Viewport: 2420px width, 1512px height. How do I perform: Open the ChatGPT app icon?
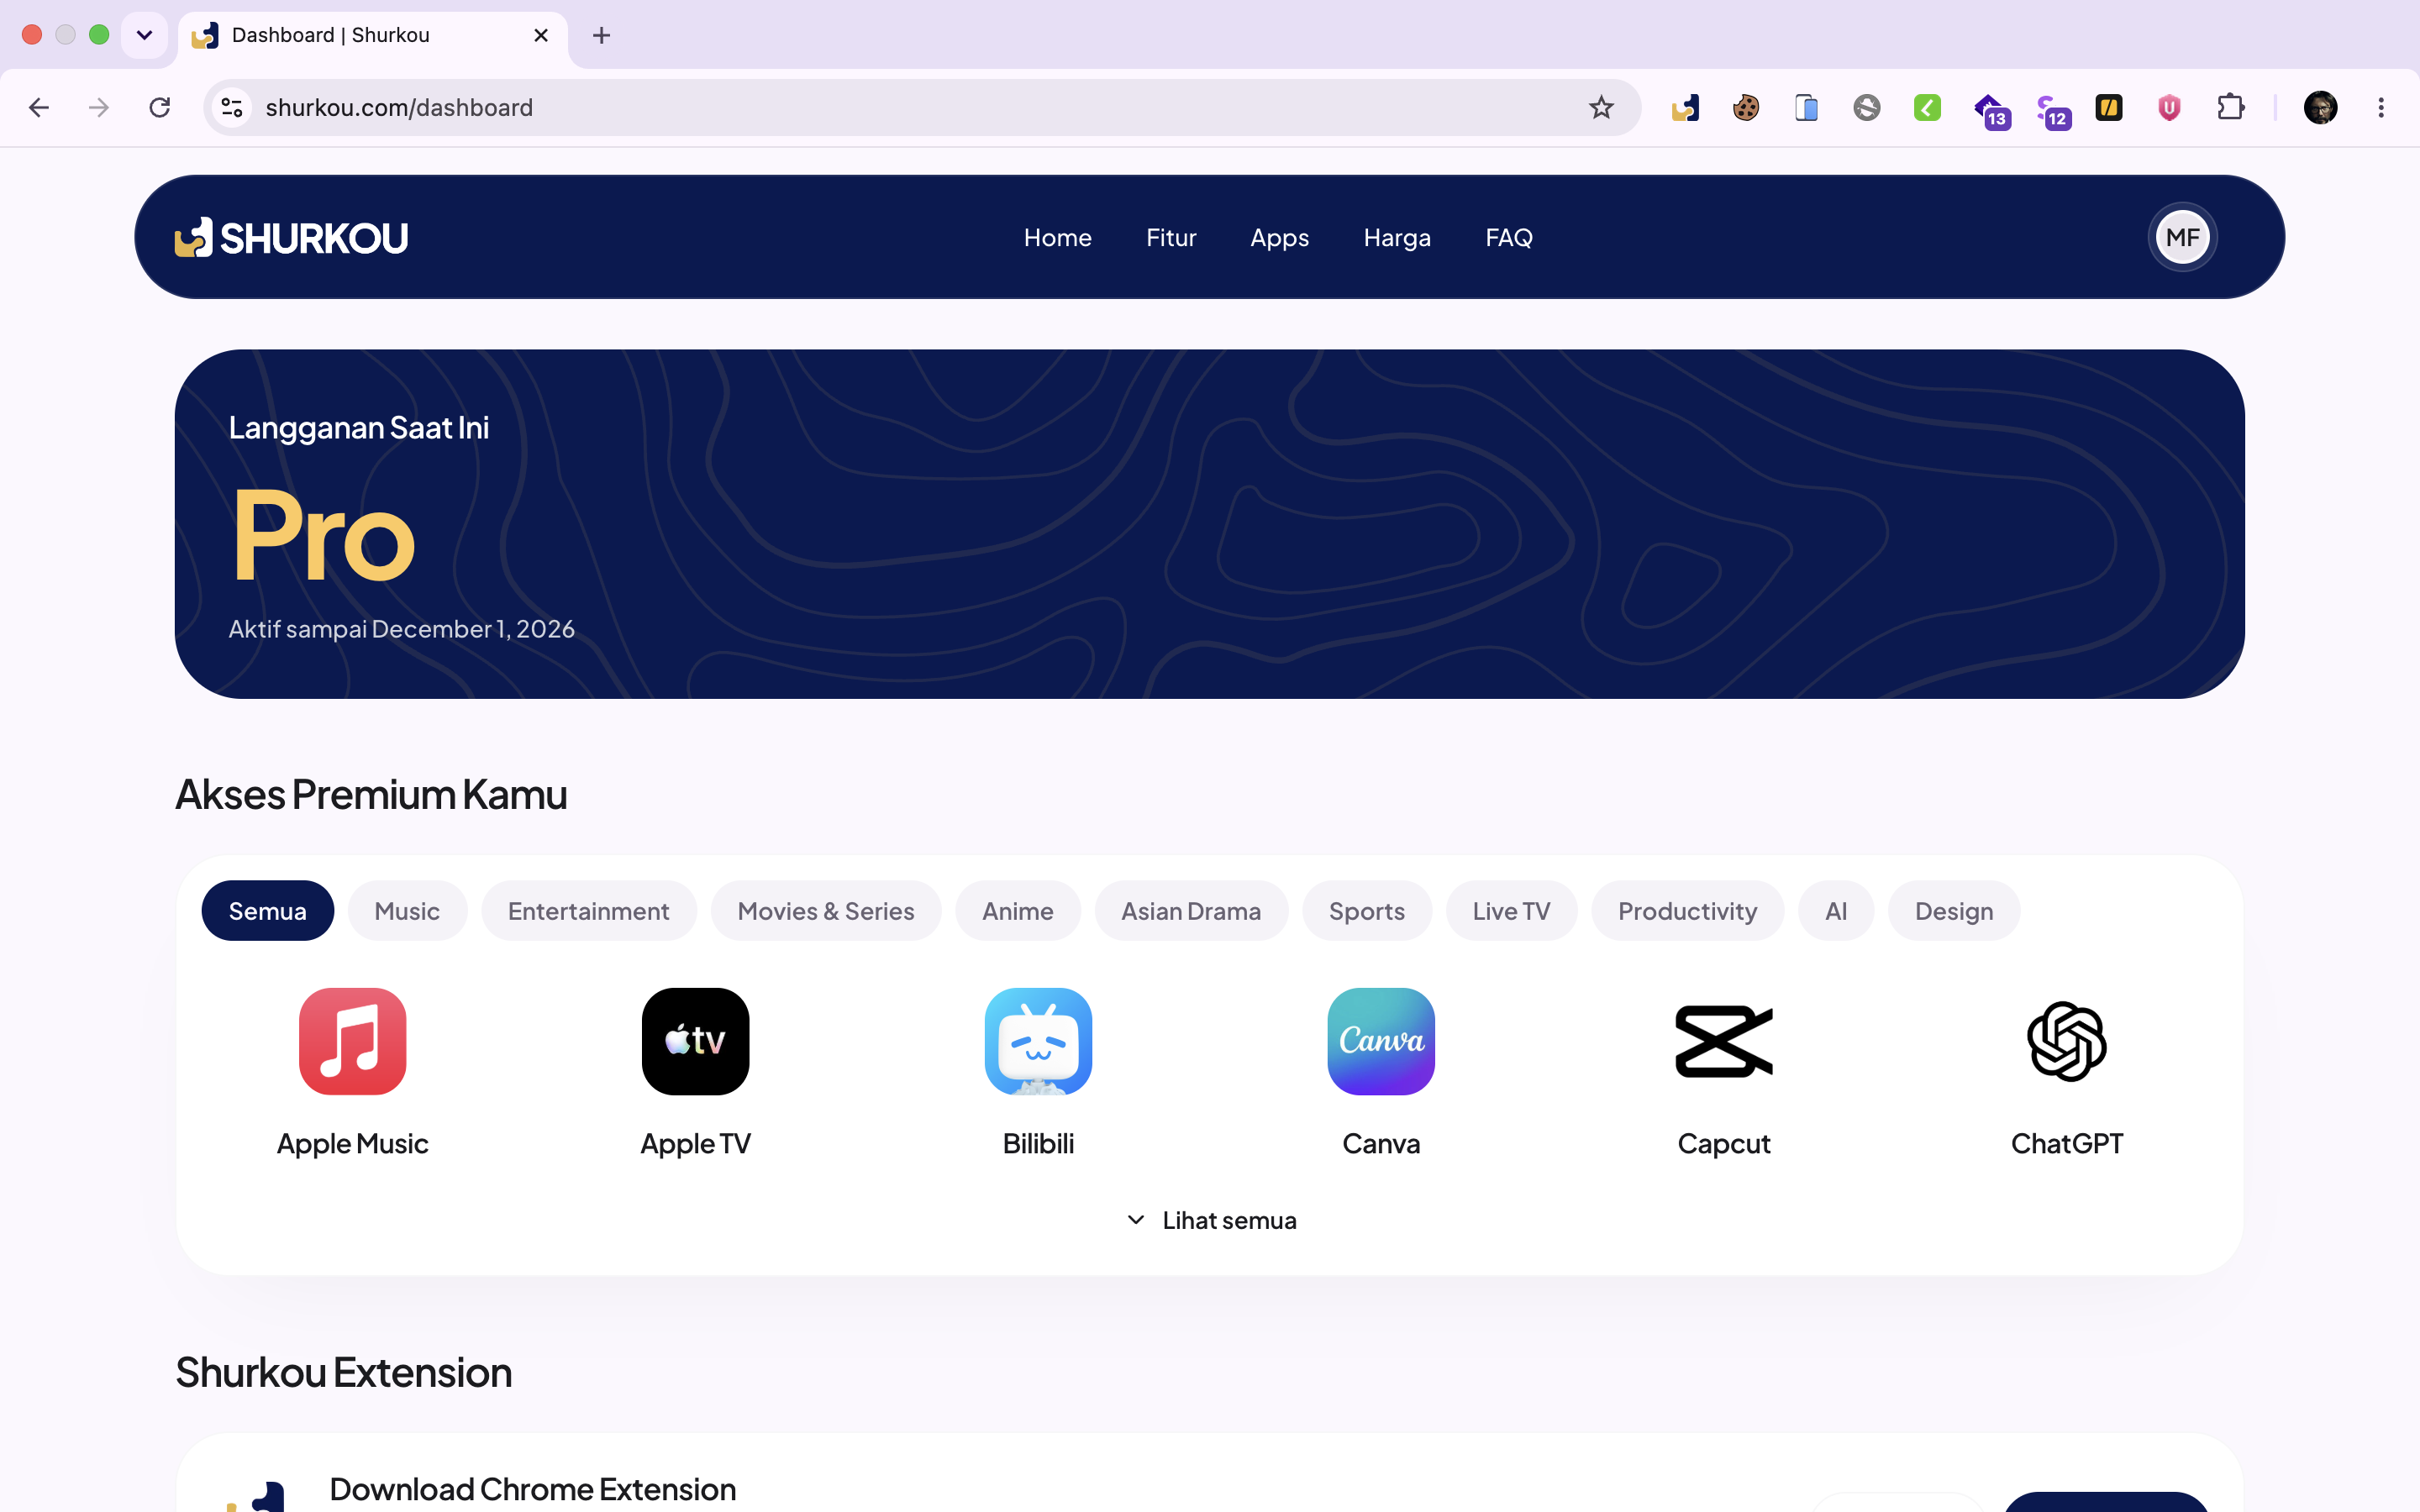pos(2067,1041)
